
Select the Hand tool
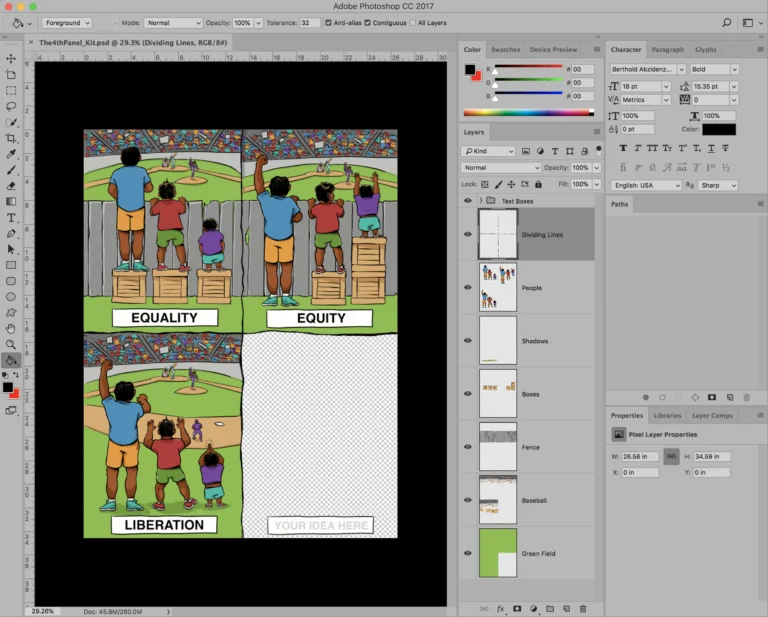tap(11, 329)
